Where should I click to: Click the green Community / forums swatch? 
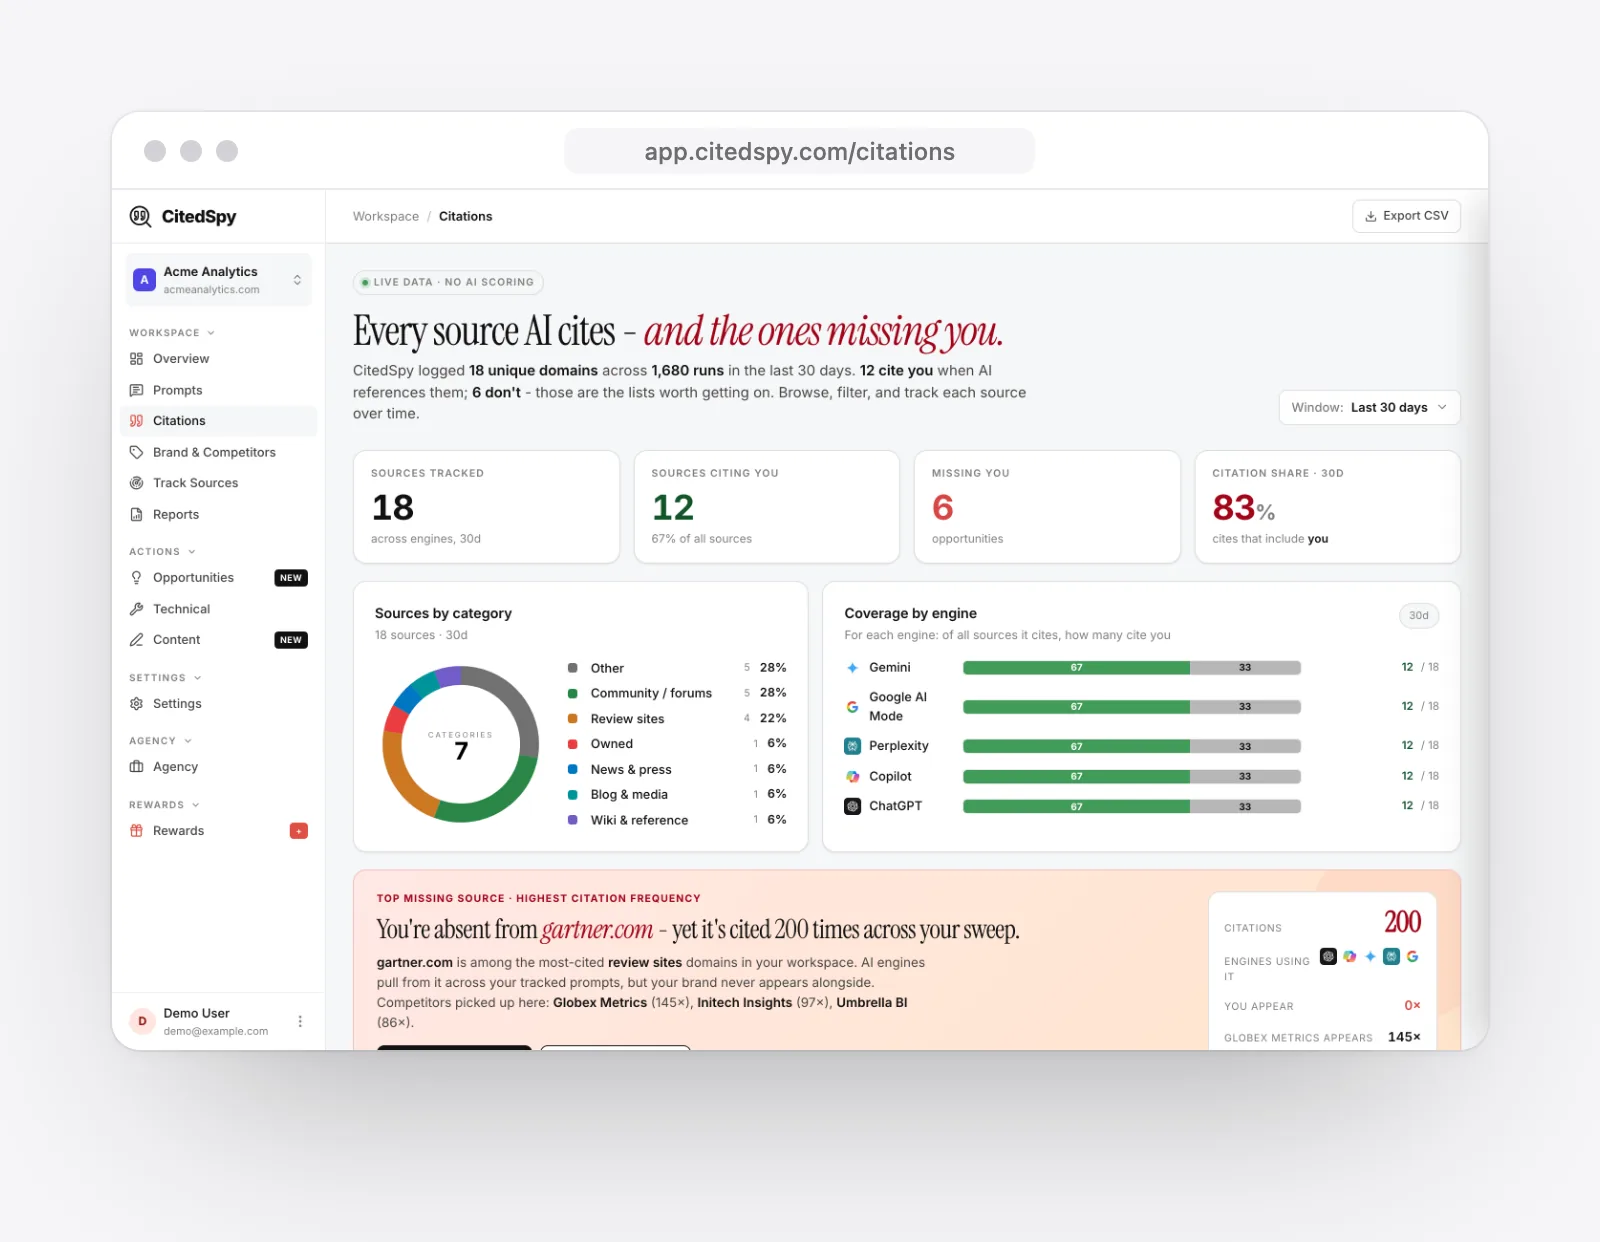click(x=573, y=693)
